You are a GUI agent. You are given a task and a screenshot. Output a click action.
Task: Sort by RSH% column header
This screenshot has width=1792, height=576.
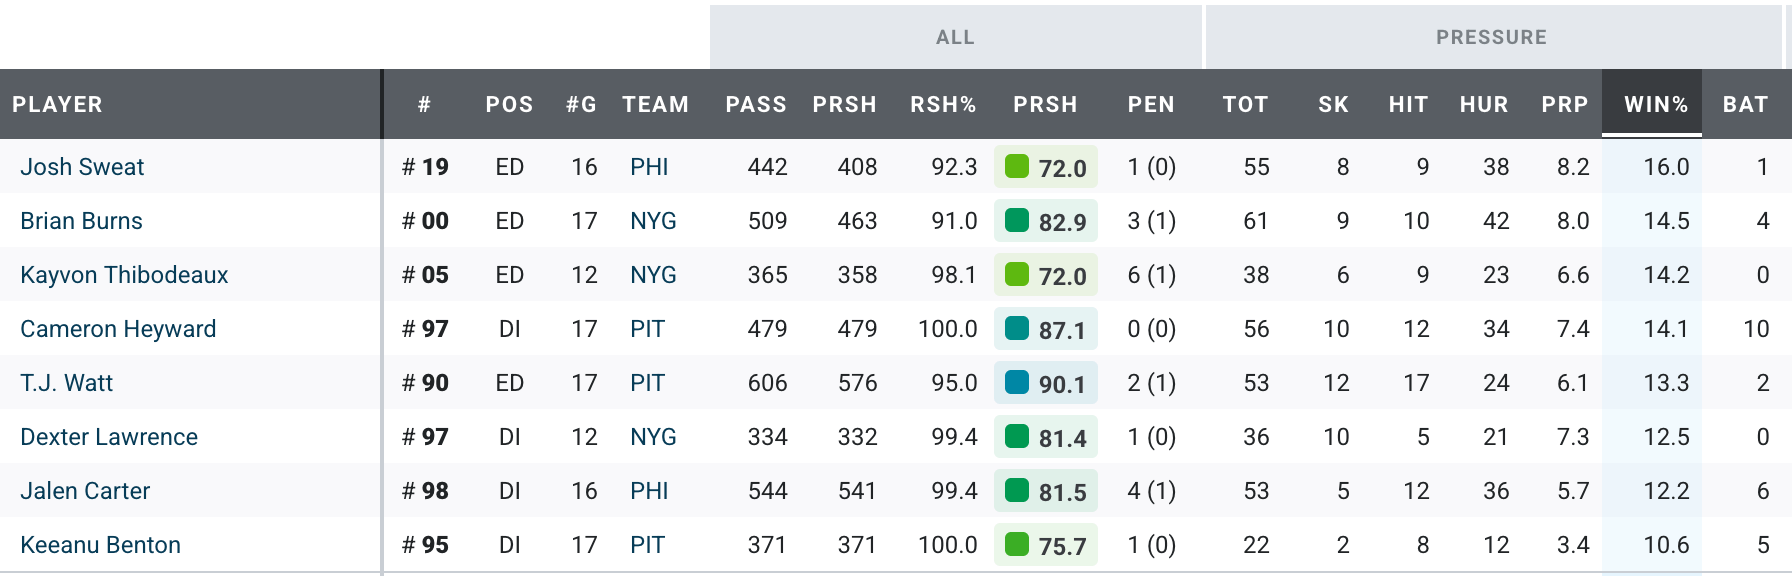942,104
